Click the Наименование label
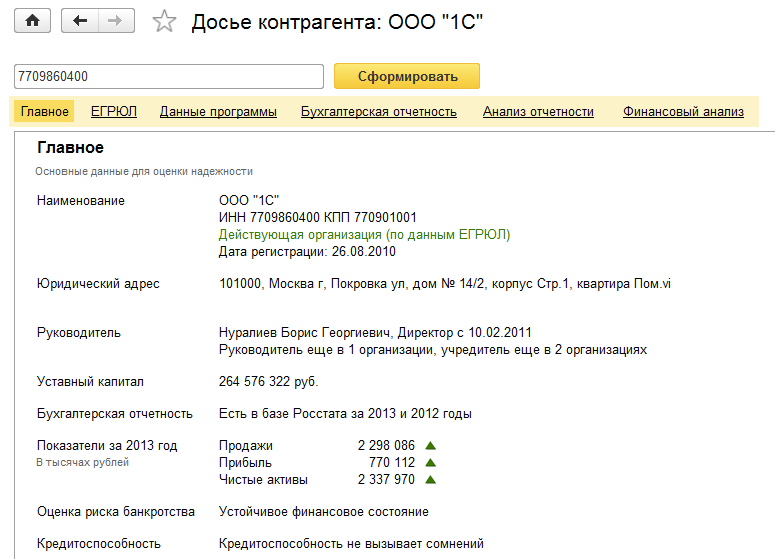This screenshot has width=775, height=559. pos(81,201)
